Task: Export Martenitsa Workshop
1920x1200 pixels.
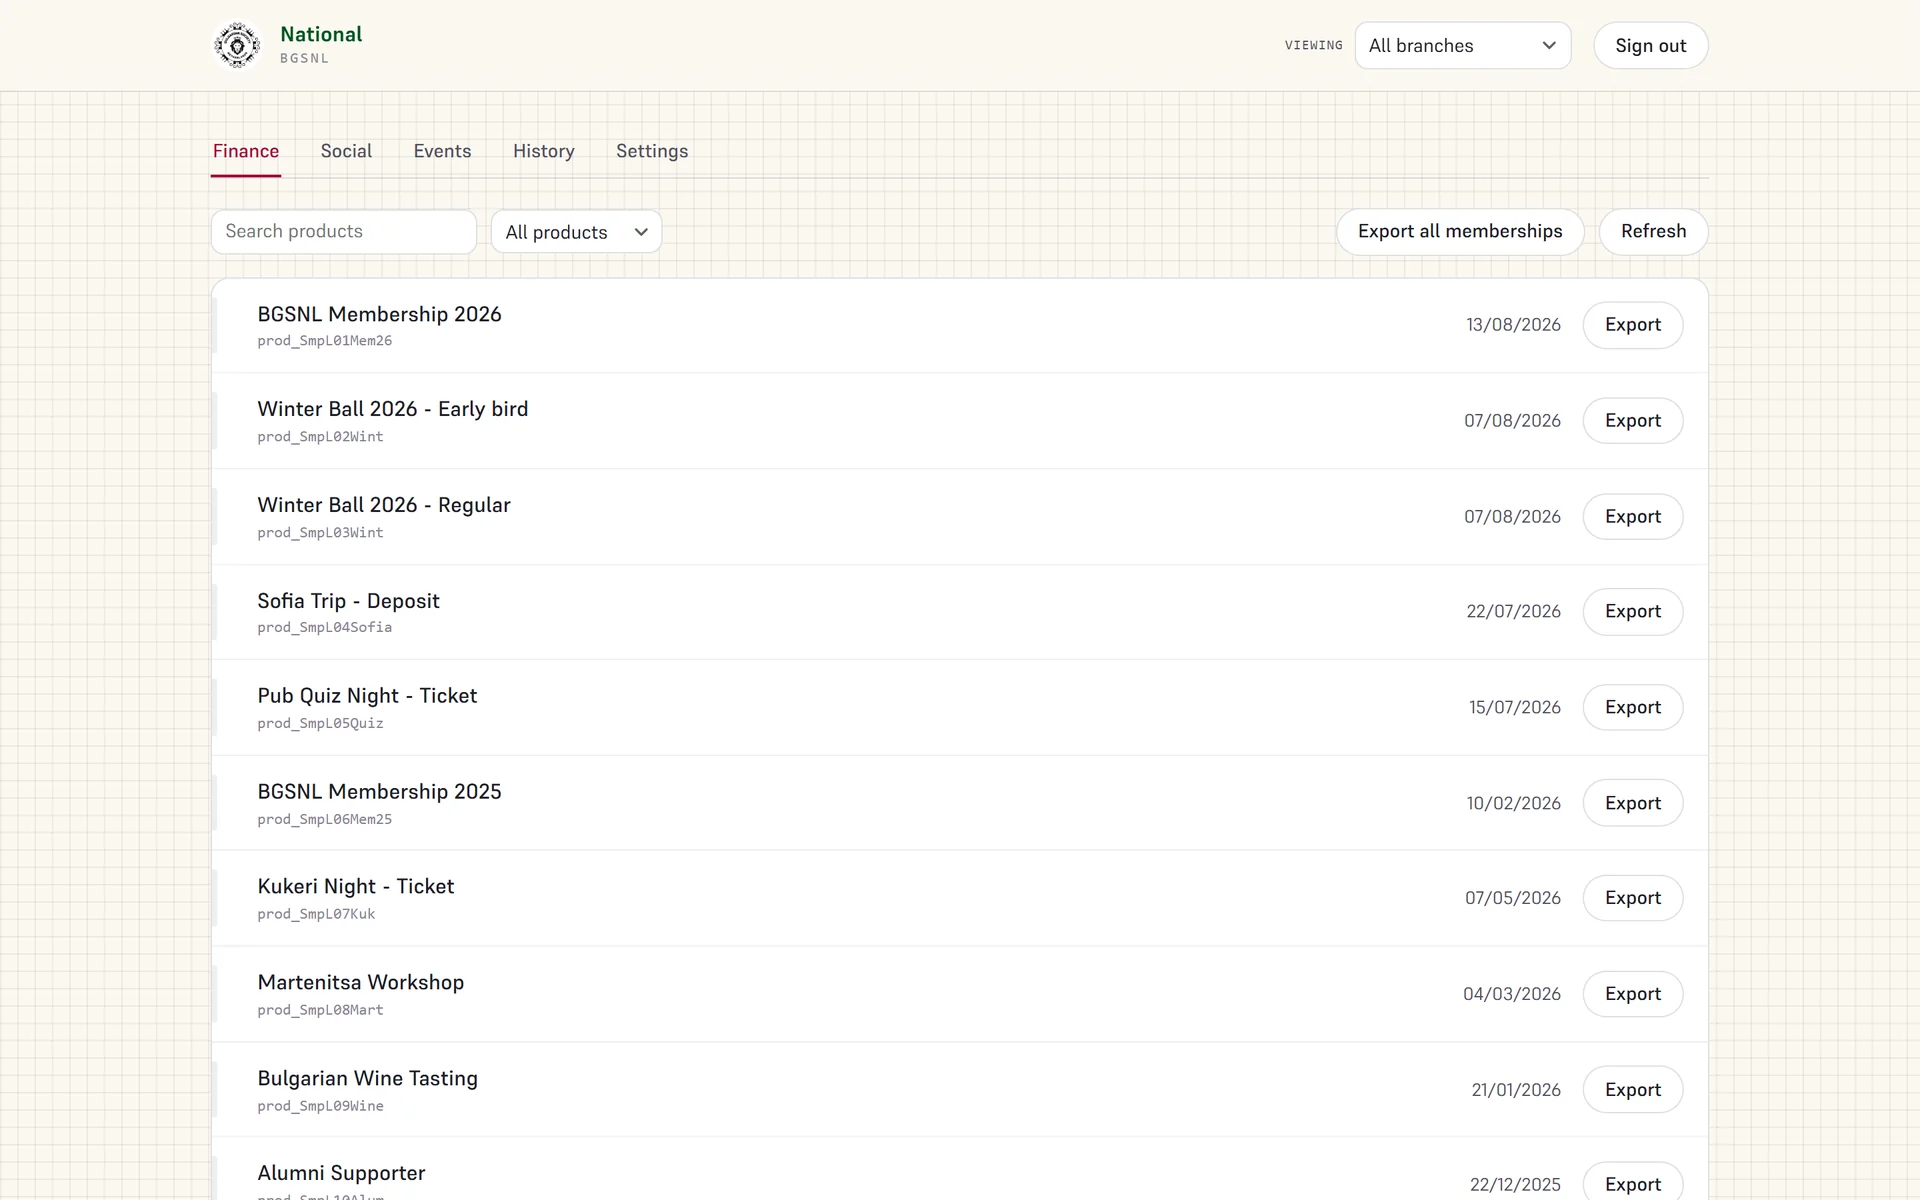Action: pos(1633,994)
